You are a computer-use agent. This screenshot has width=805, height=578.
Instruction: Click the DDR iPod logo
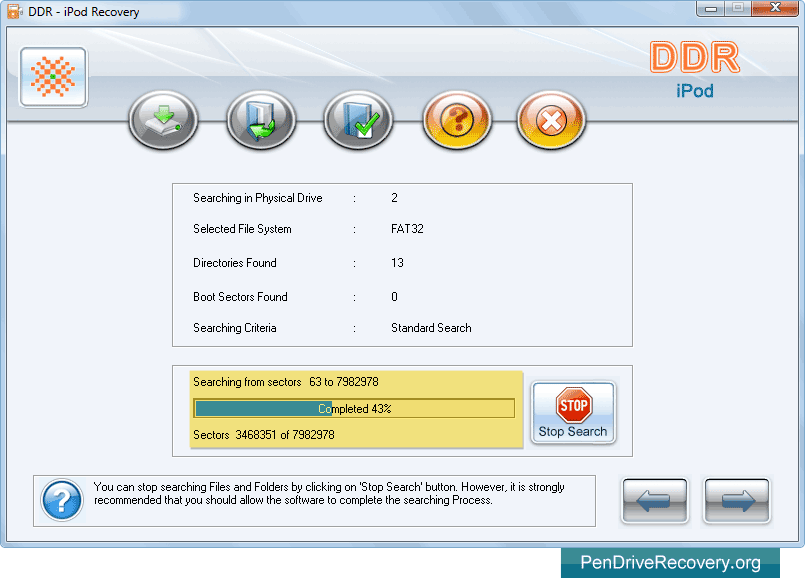(695, 70)
